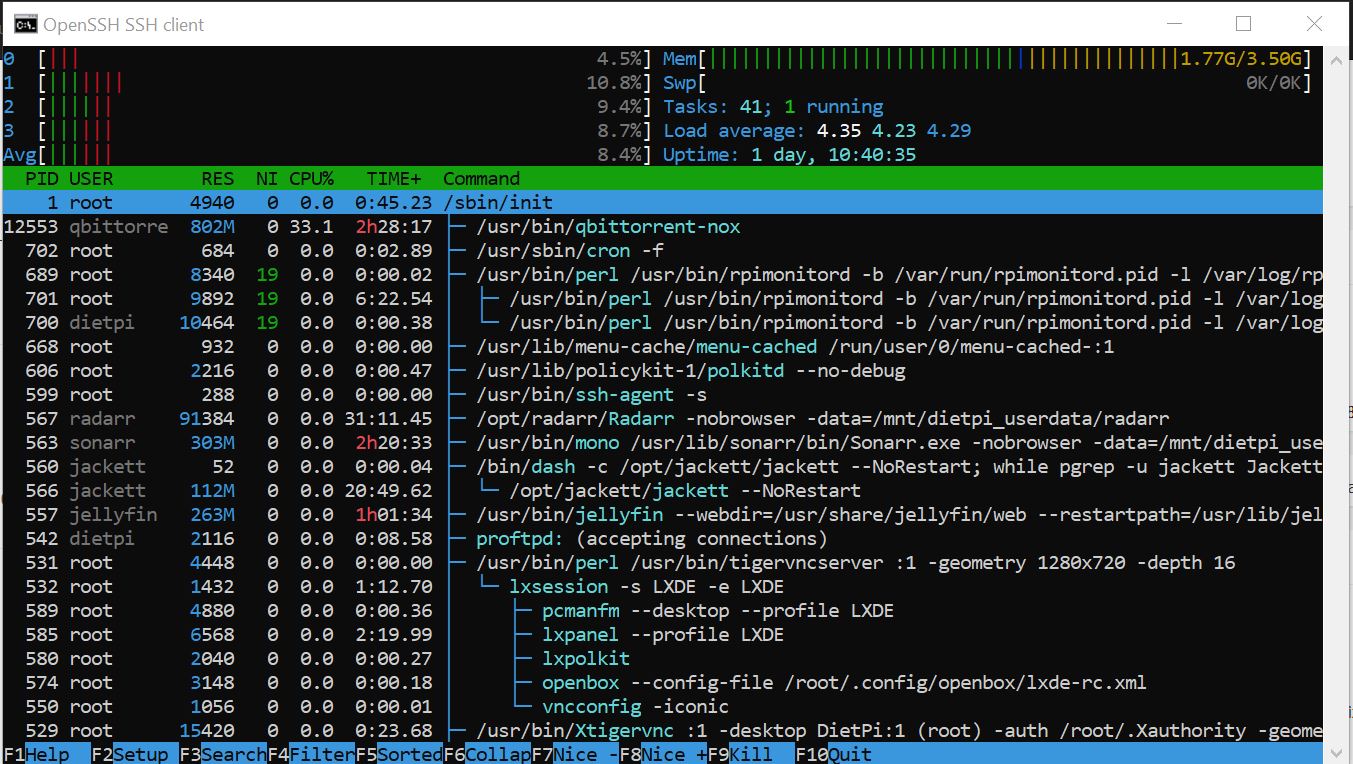Select the /opt/jackett/jackett --NoRestart child process
This screenshot has width=1353, height=764.
click(662, 491)
